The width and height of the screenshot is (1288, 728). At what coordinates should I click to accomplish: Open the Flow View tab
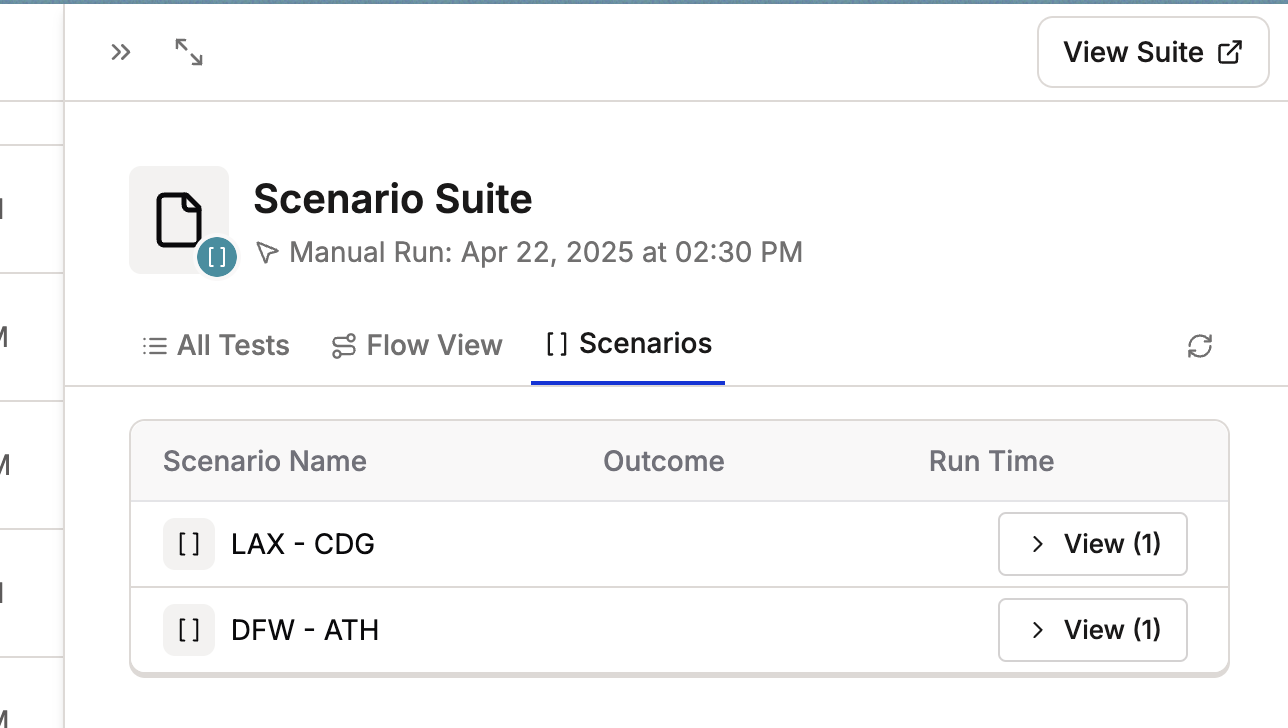click(x=417, y=346)
